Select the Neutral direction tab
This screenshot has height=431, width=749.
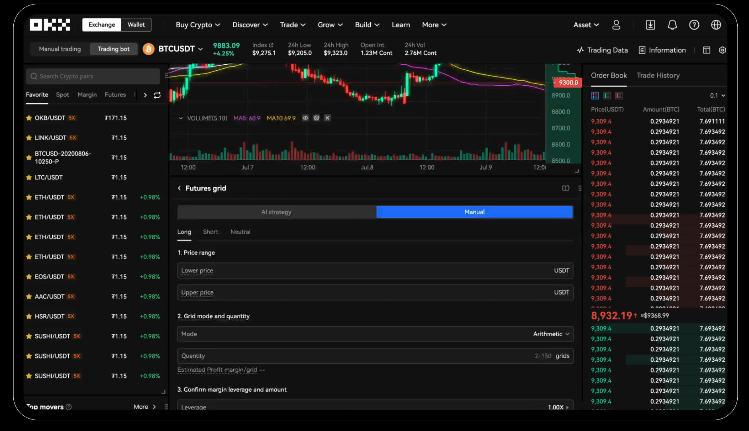[x=240, y=232]
